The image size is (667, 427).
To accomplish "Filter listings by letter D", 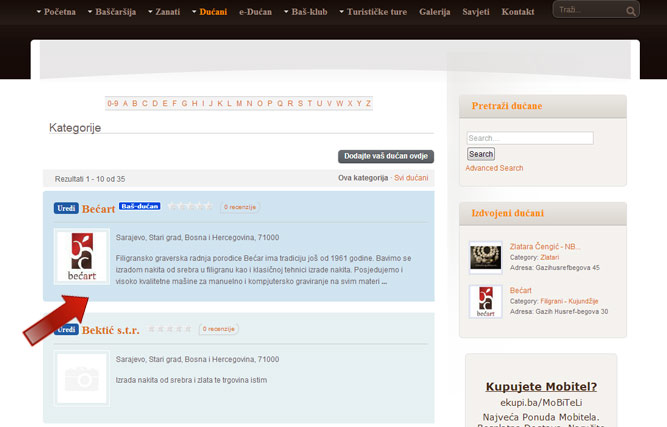I will click(x=155, y=103).
